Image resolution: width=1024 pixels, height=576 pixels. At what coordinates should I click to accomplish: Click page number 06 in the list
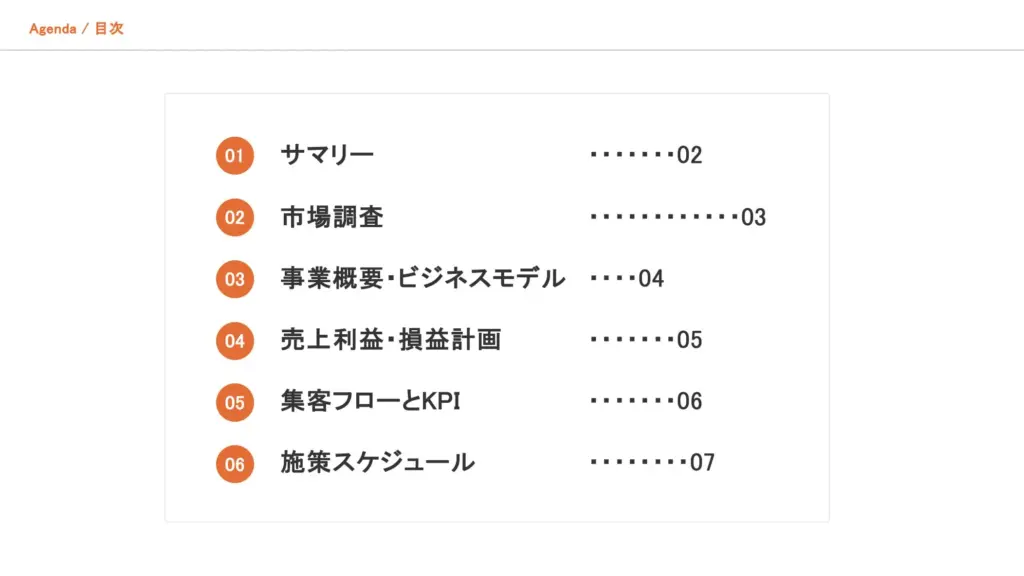690,402
